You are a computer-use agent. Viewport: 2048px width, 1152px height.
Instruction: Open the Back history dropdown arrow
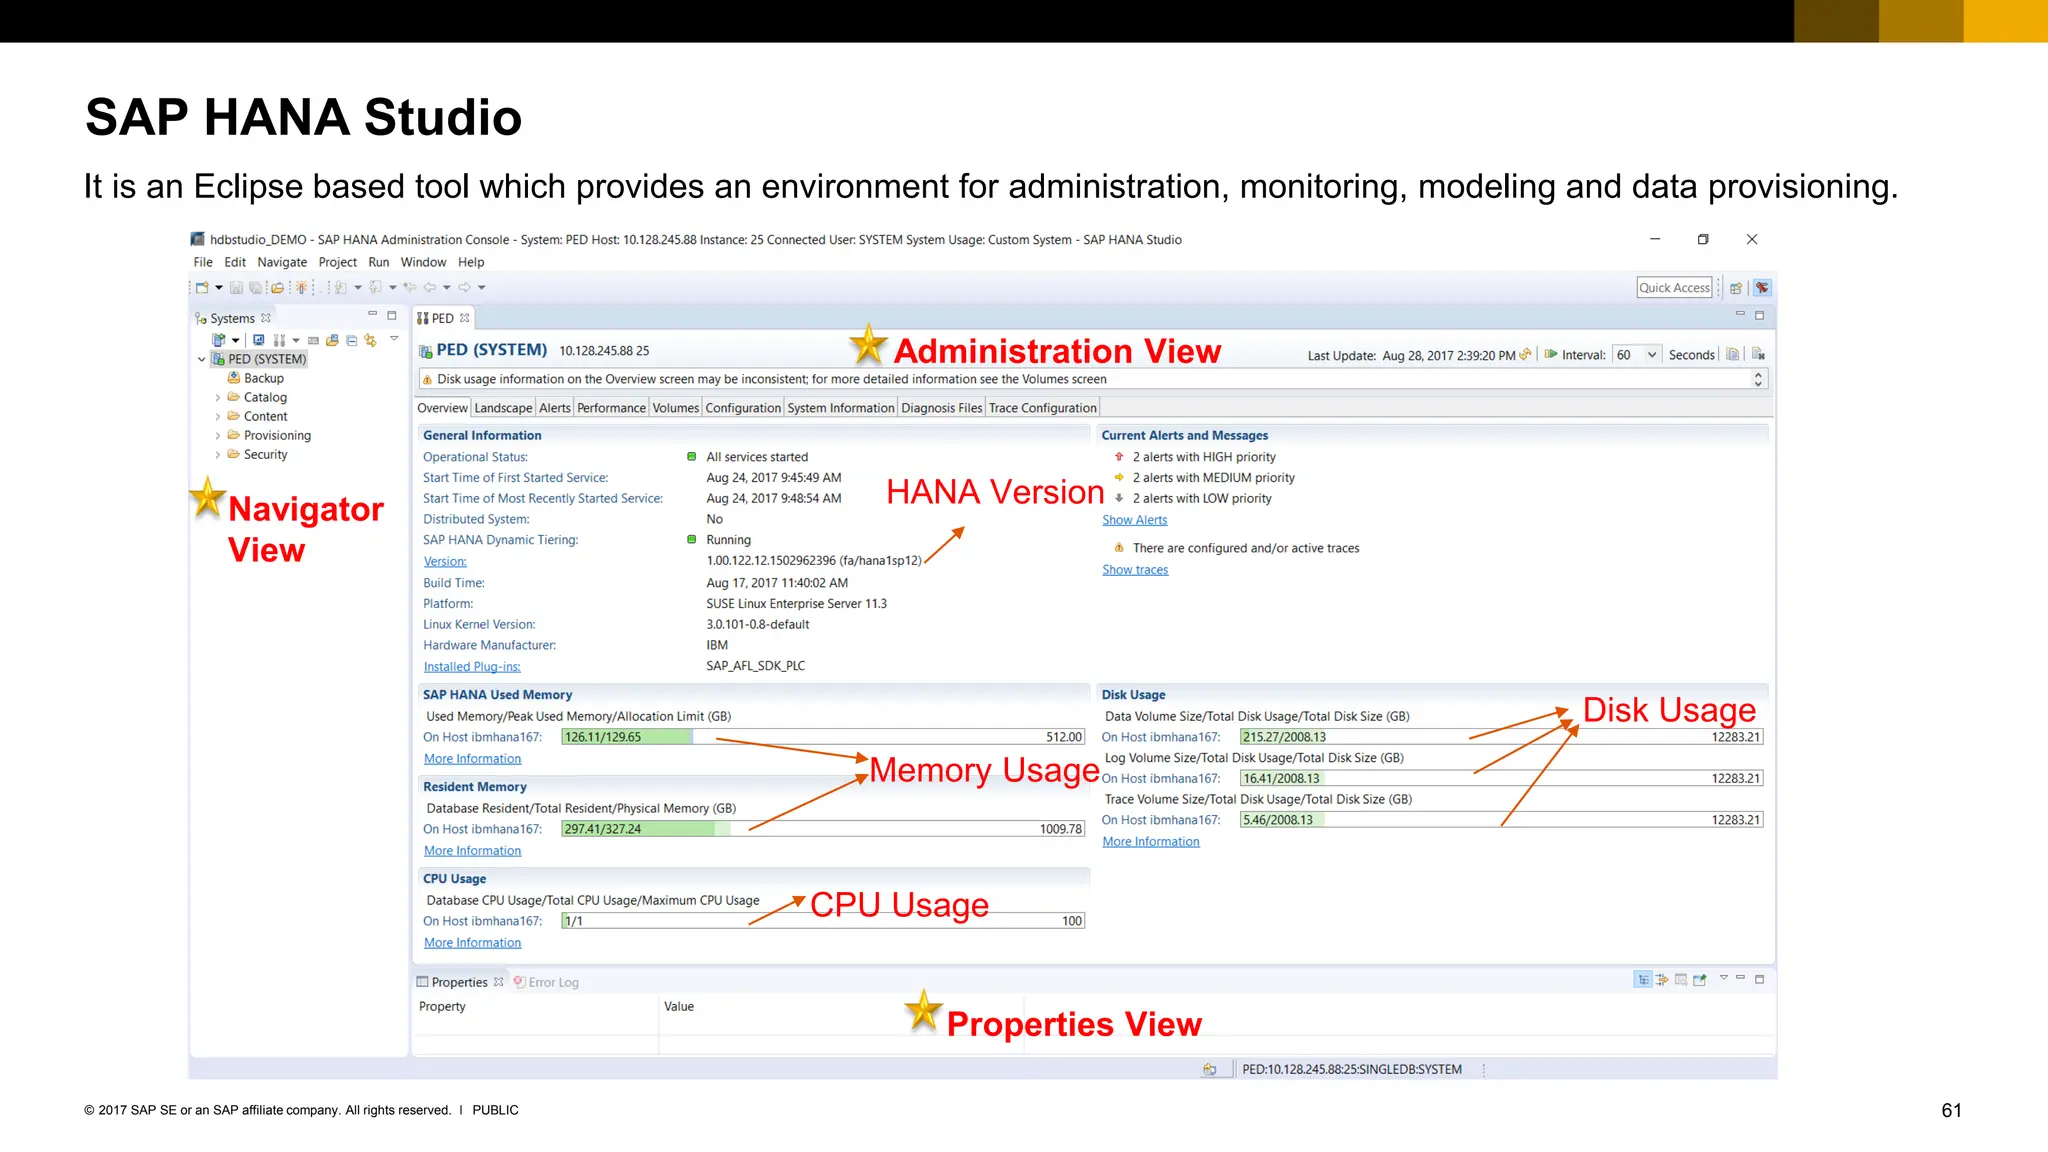(447, 288)
